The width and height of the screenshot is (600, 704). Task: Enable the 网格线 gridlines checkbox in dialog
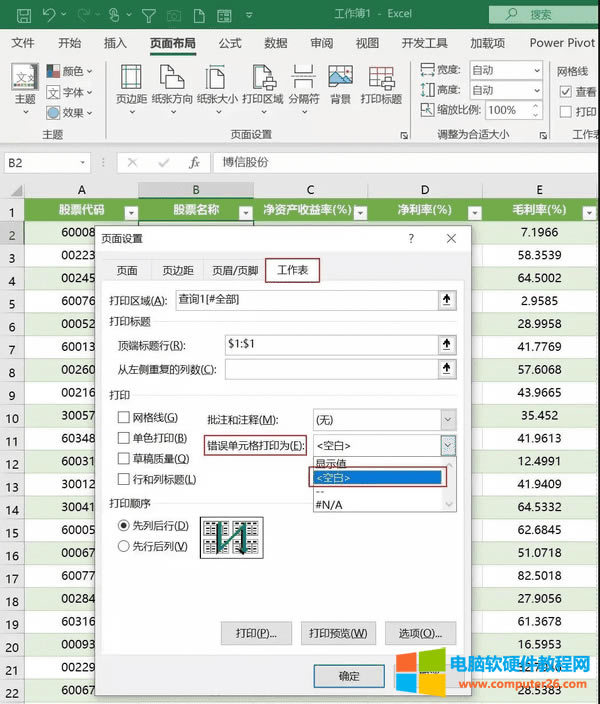124,418
